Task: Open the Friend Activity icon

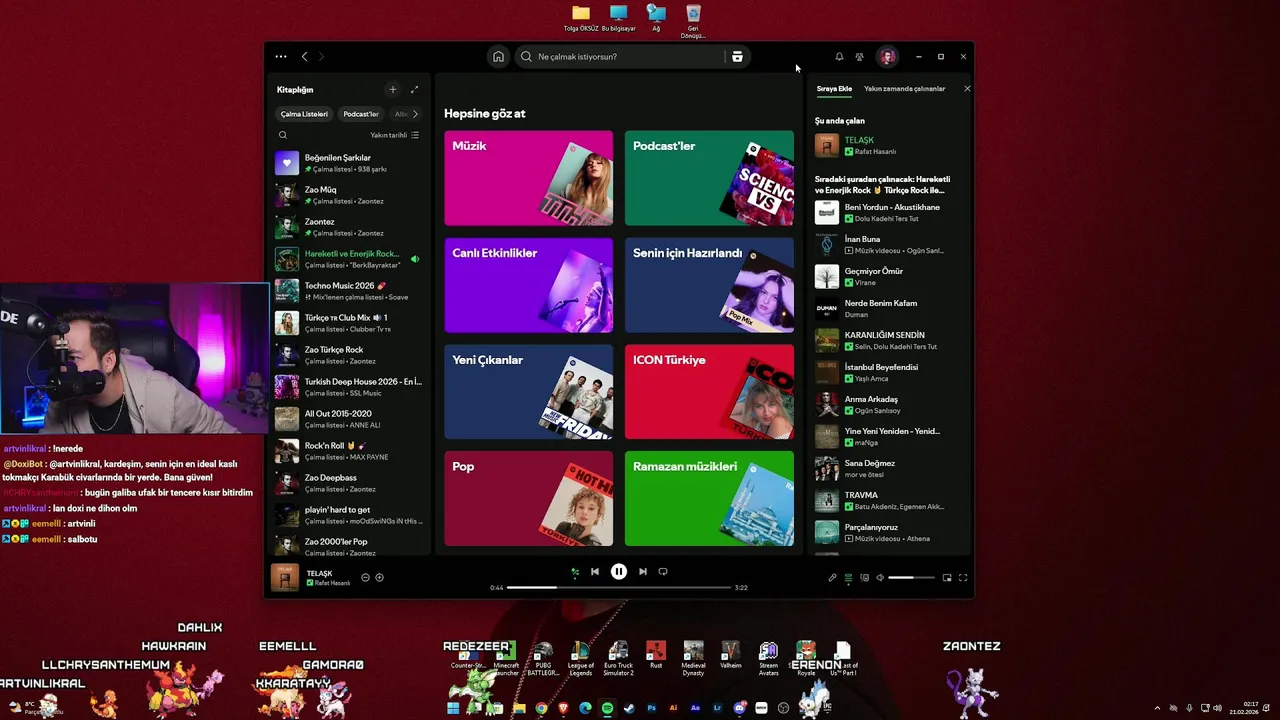Action: 859,57
